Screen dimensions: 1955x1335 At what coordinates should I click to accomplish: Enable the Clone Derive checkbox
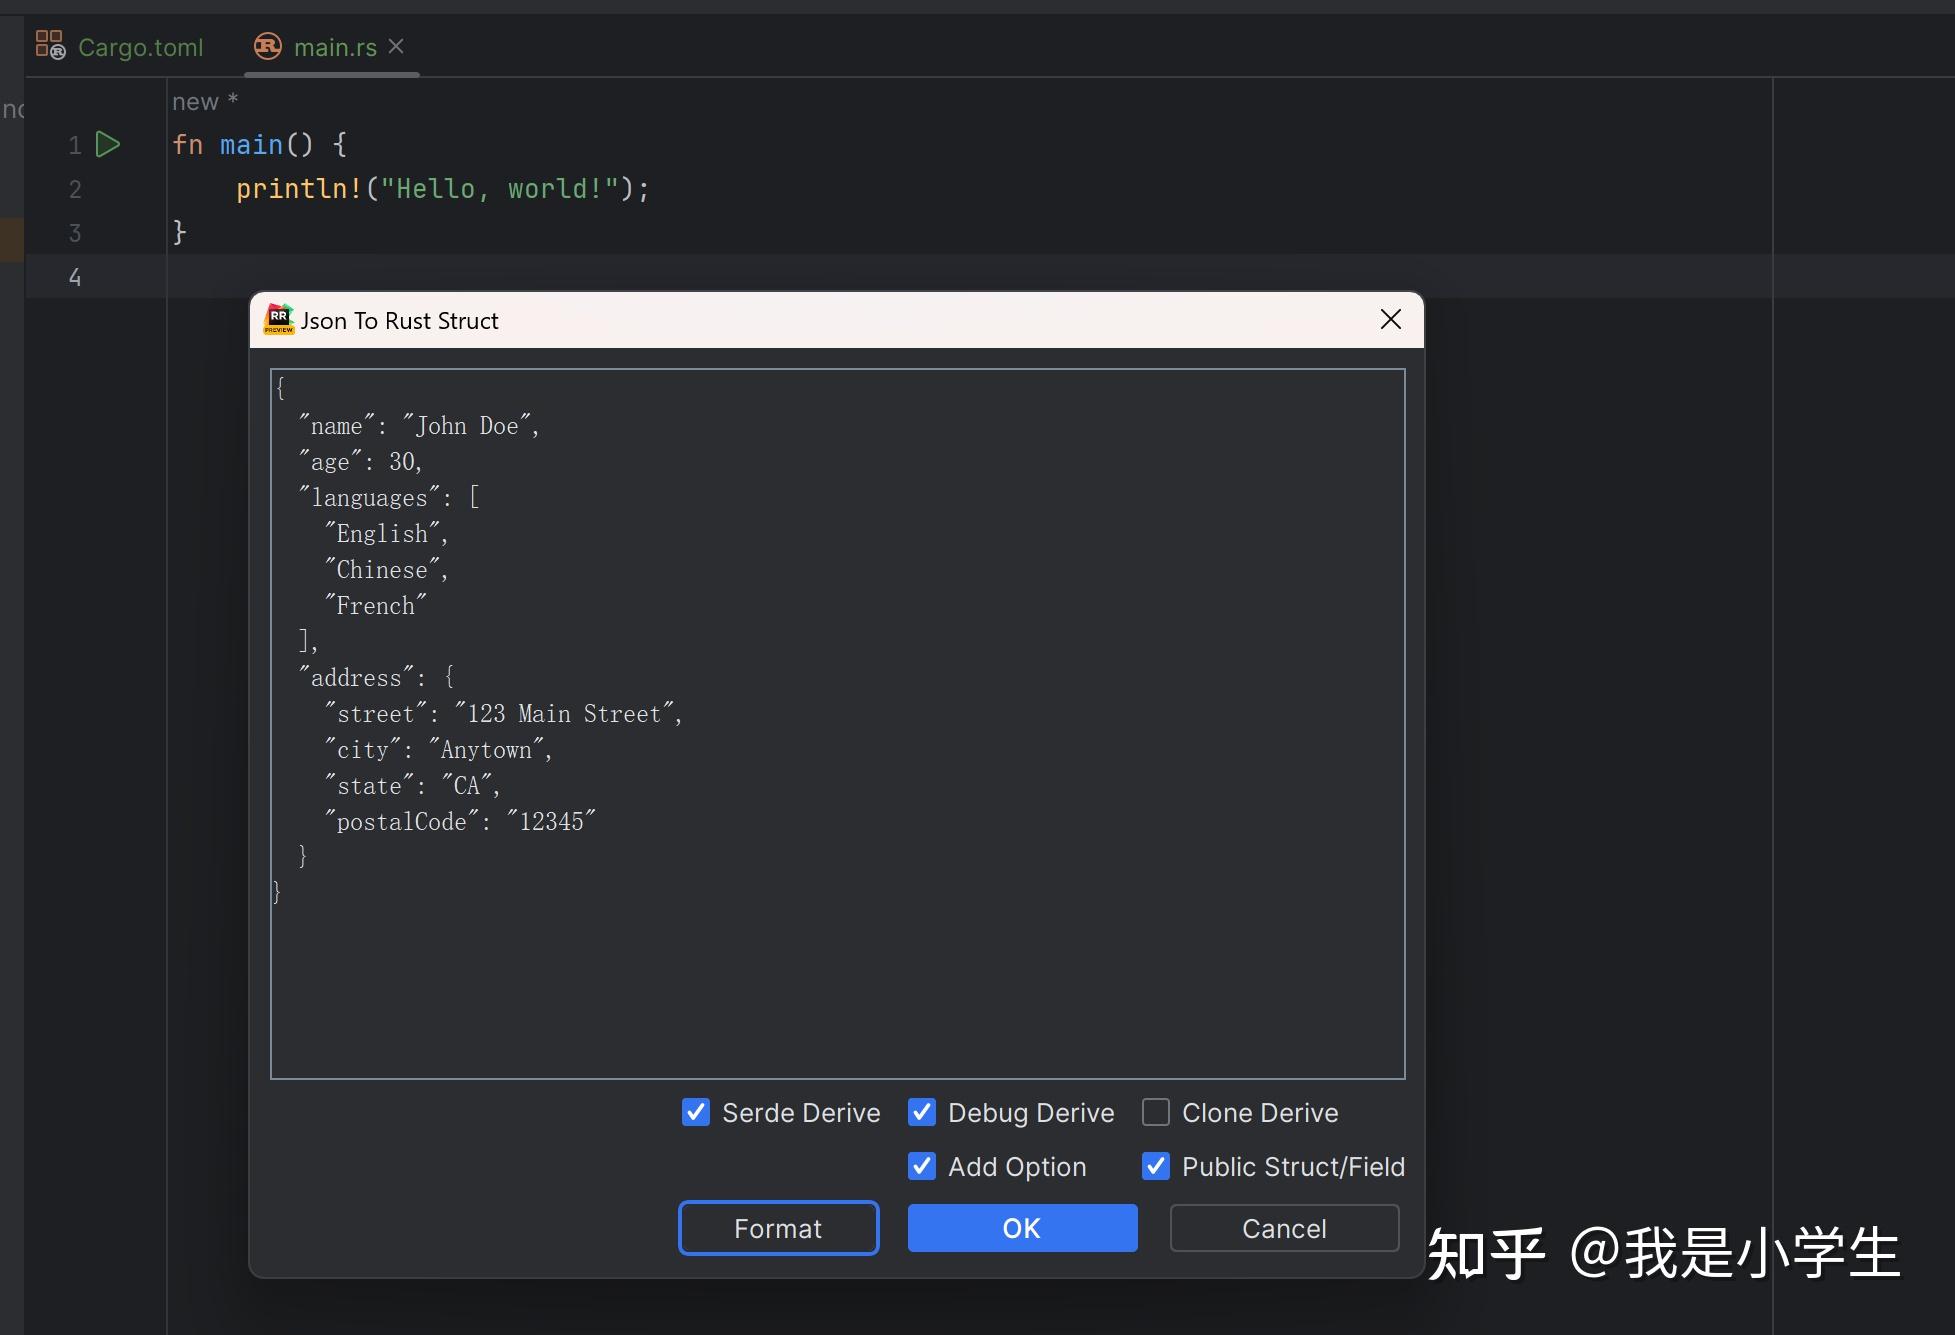[x=1156, y=1112]
